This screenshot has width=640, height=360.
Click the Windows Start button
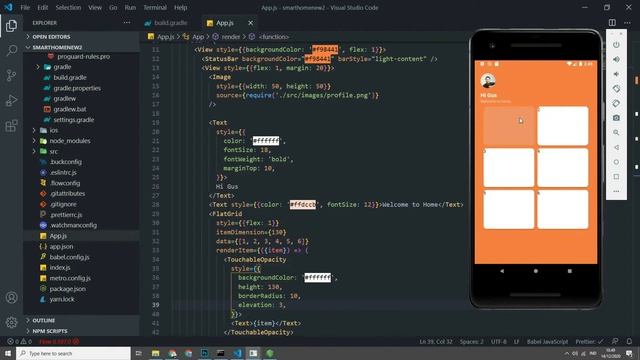tap(8, 353)
